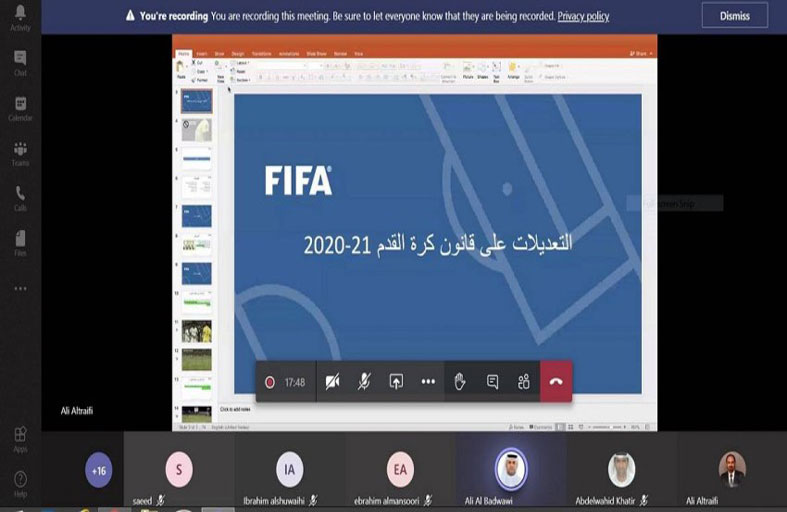This screenshot has width=787, height=512.
Task: Expand the +16 additional participants bubble
Action: tap(99, 469)
